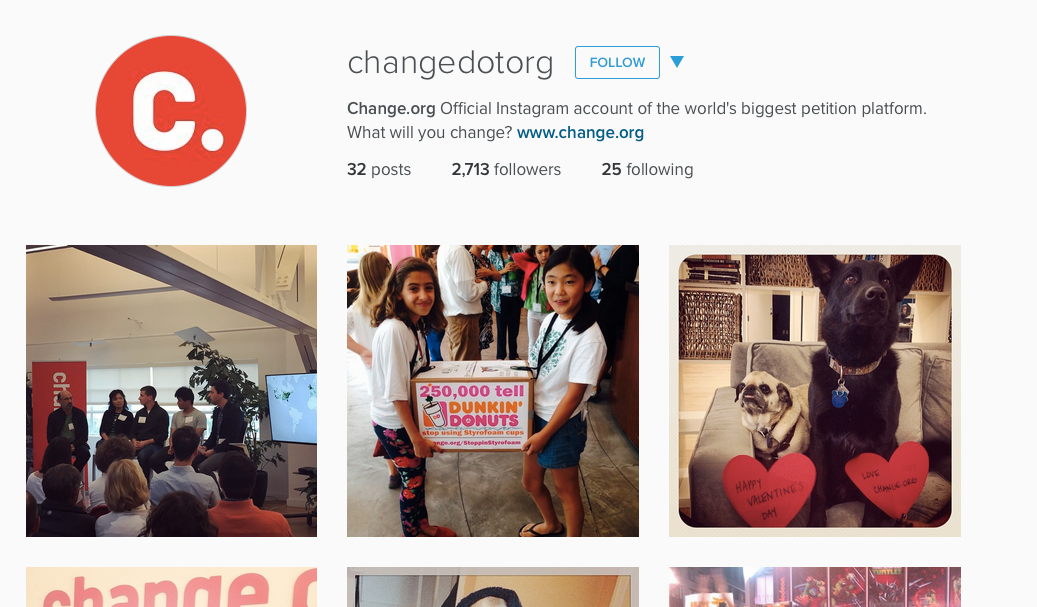Click the white C letter in the avatar
1037x607 pixels.
pyautogui.click(x=165, y=110)
